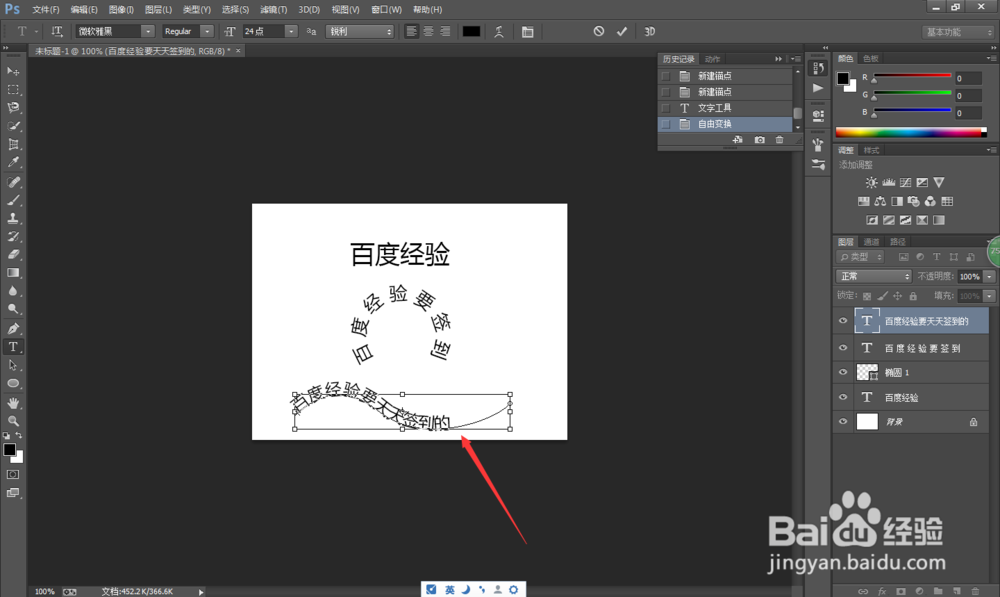Click the text color swatch in options bar
This screenshot has width=1000, height=597.
point(471,31)
